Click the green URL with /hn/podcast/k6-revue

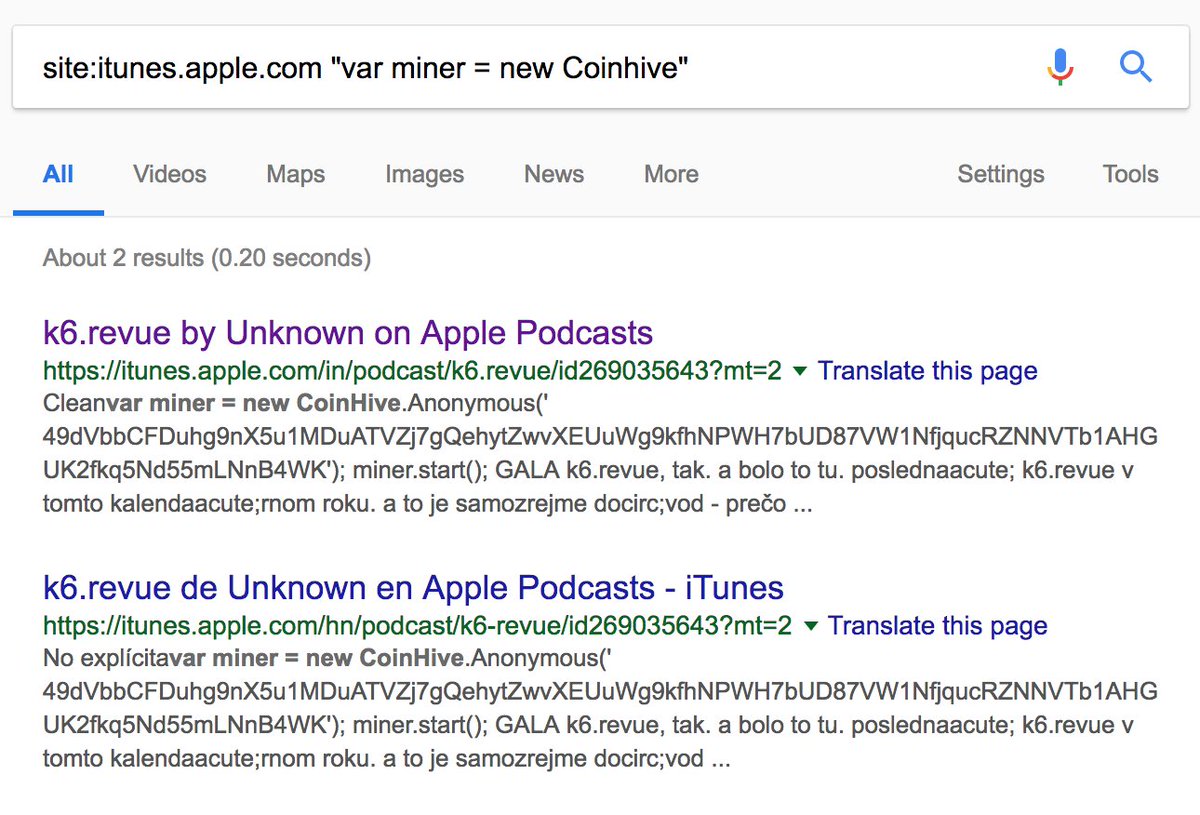(x=417, y=625)
